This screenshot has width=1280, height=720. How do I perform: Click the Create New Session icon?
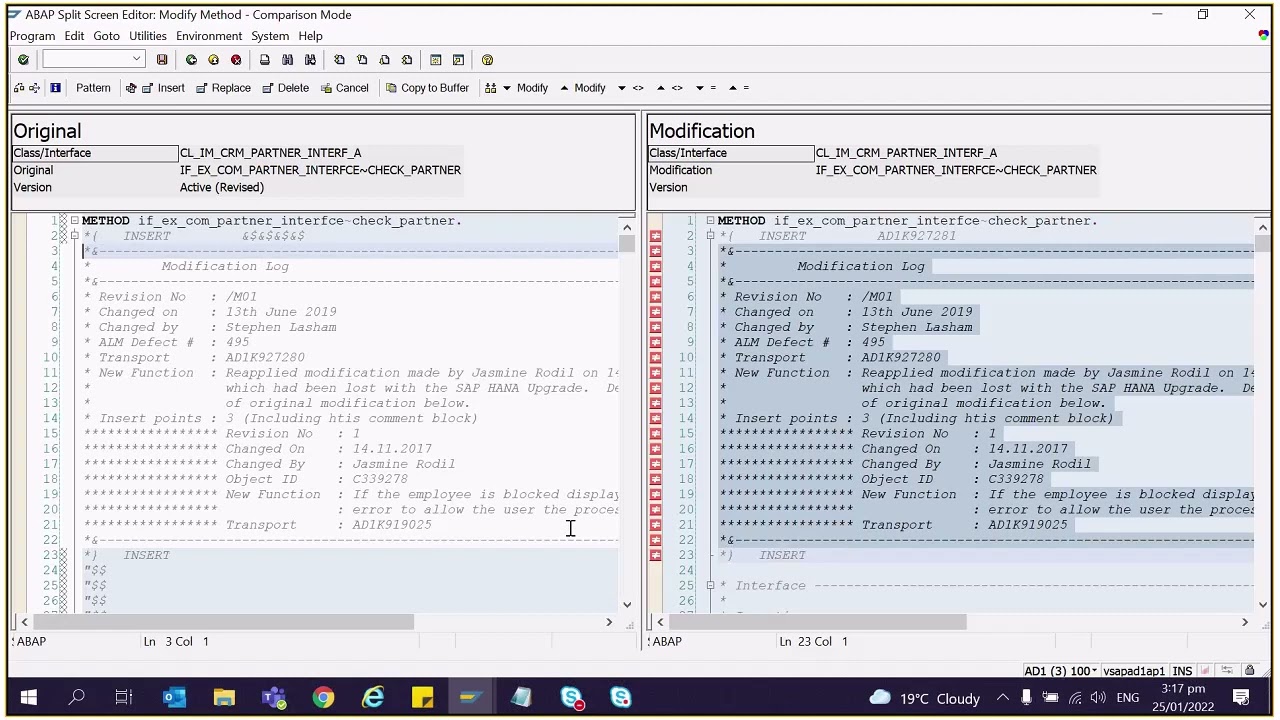point(435,60)
